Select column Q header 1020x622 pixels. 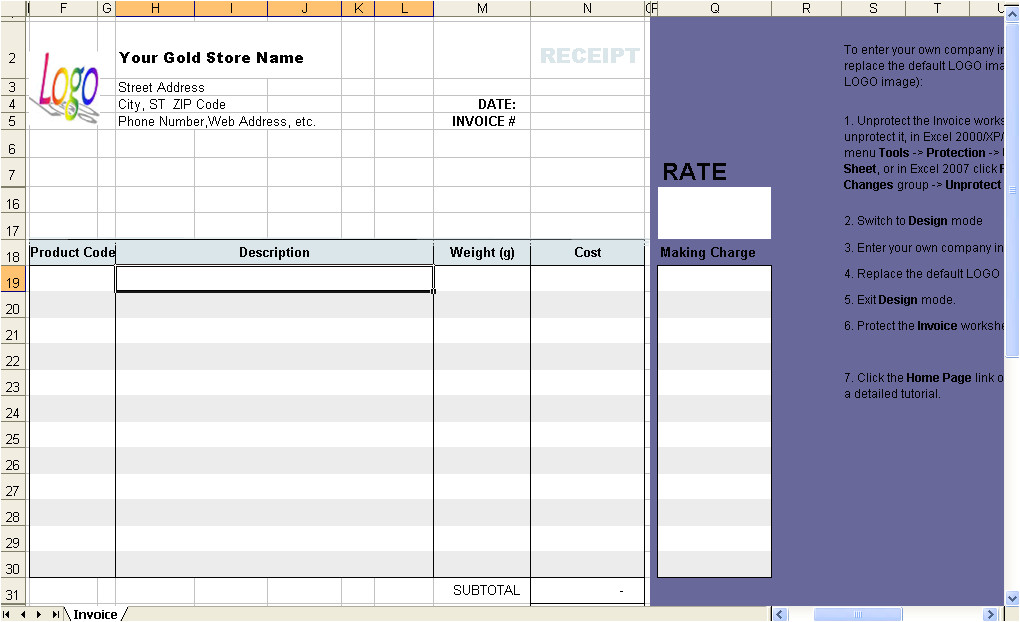[714, 8]
